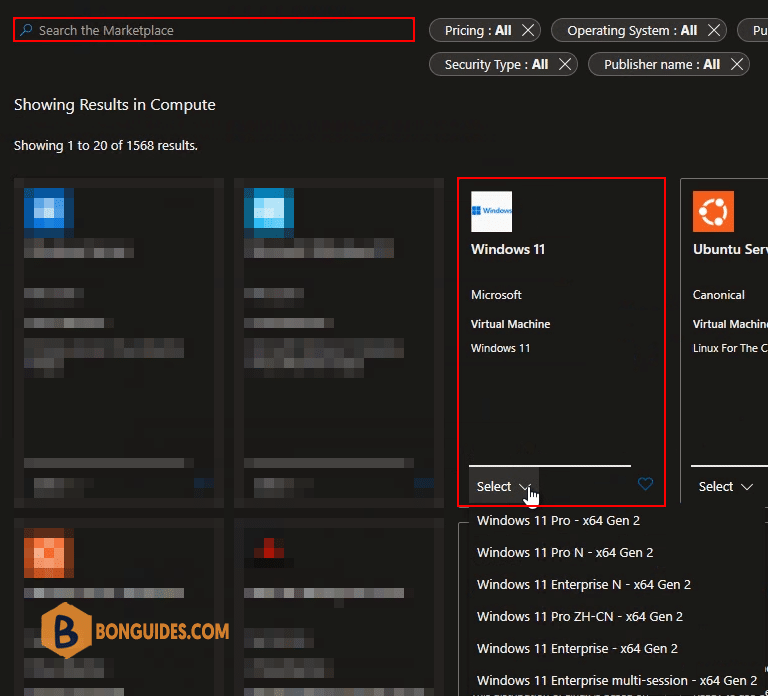Choose Windows 11 Enterprise multi-session - x64 Gen 2
The width and height of the screenshot is (768, 696).
pos(617,680)
